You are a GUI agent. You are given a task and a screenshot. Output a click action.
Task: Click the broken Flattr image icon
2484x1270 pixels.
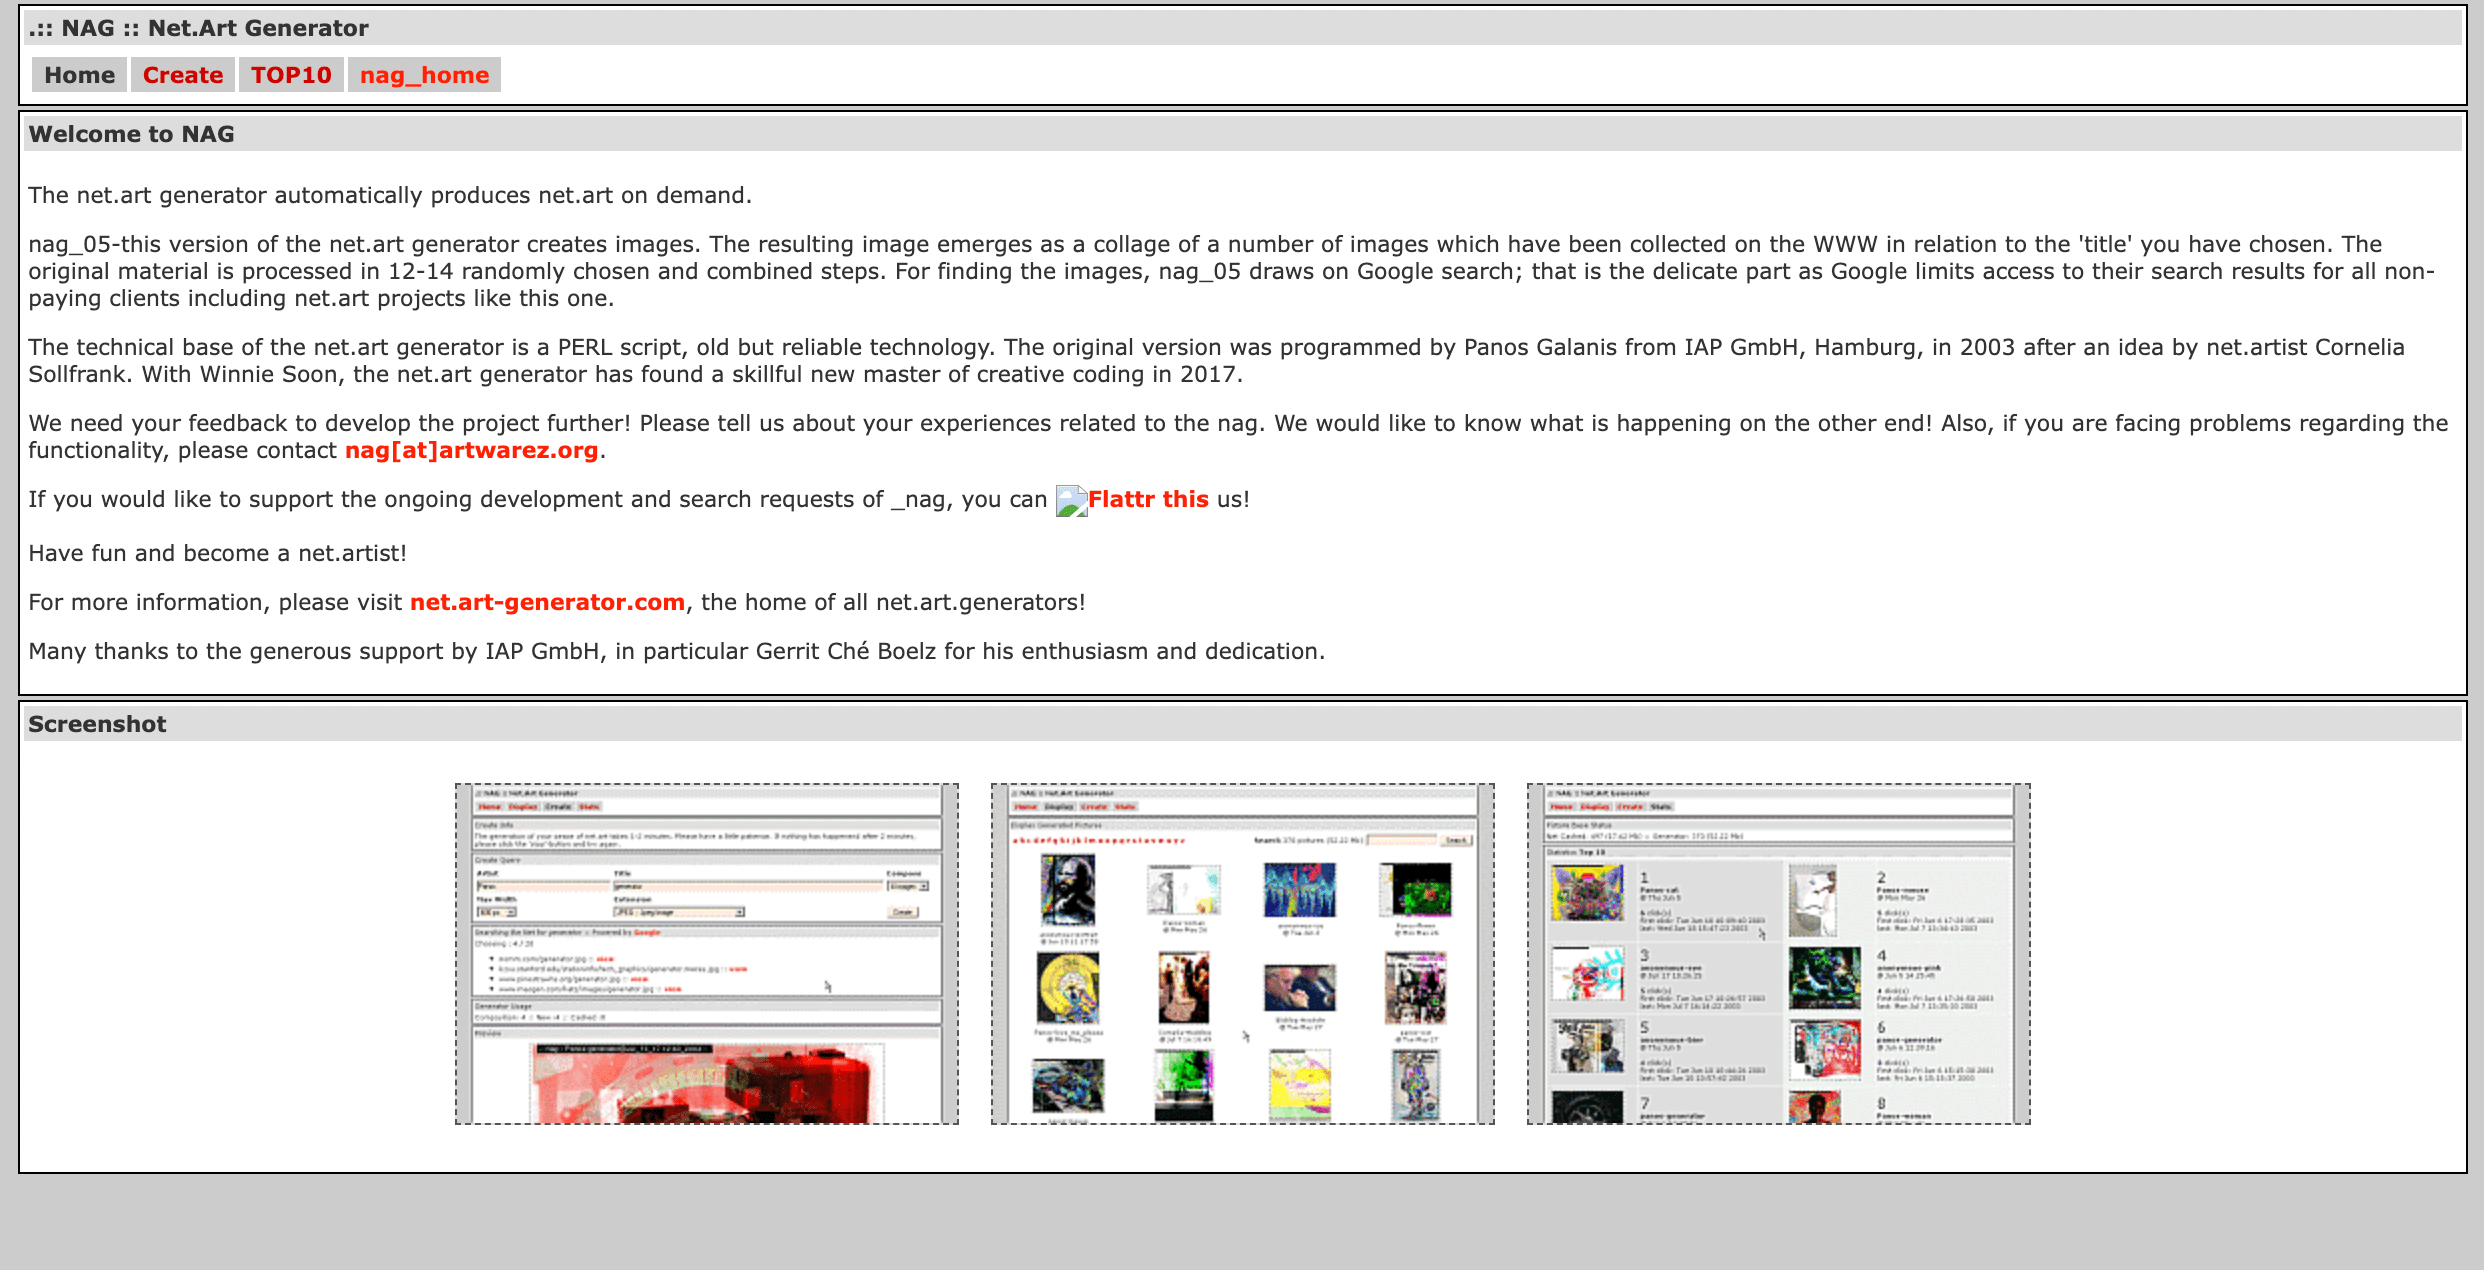(1071, 500)
